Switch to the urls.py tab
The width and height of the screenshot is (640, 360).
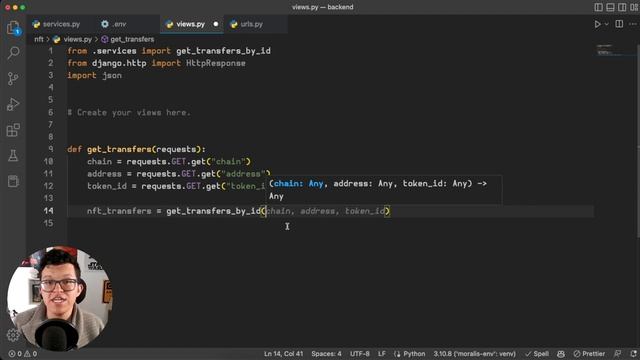point(251,24)
